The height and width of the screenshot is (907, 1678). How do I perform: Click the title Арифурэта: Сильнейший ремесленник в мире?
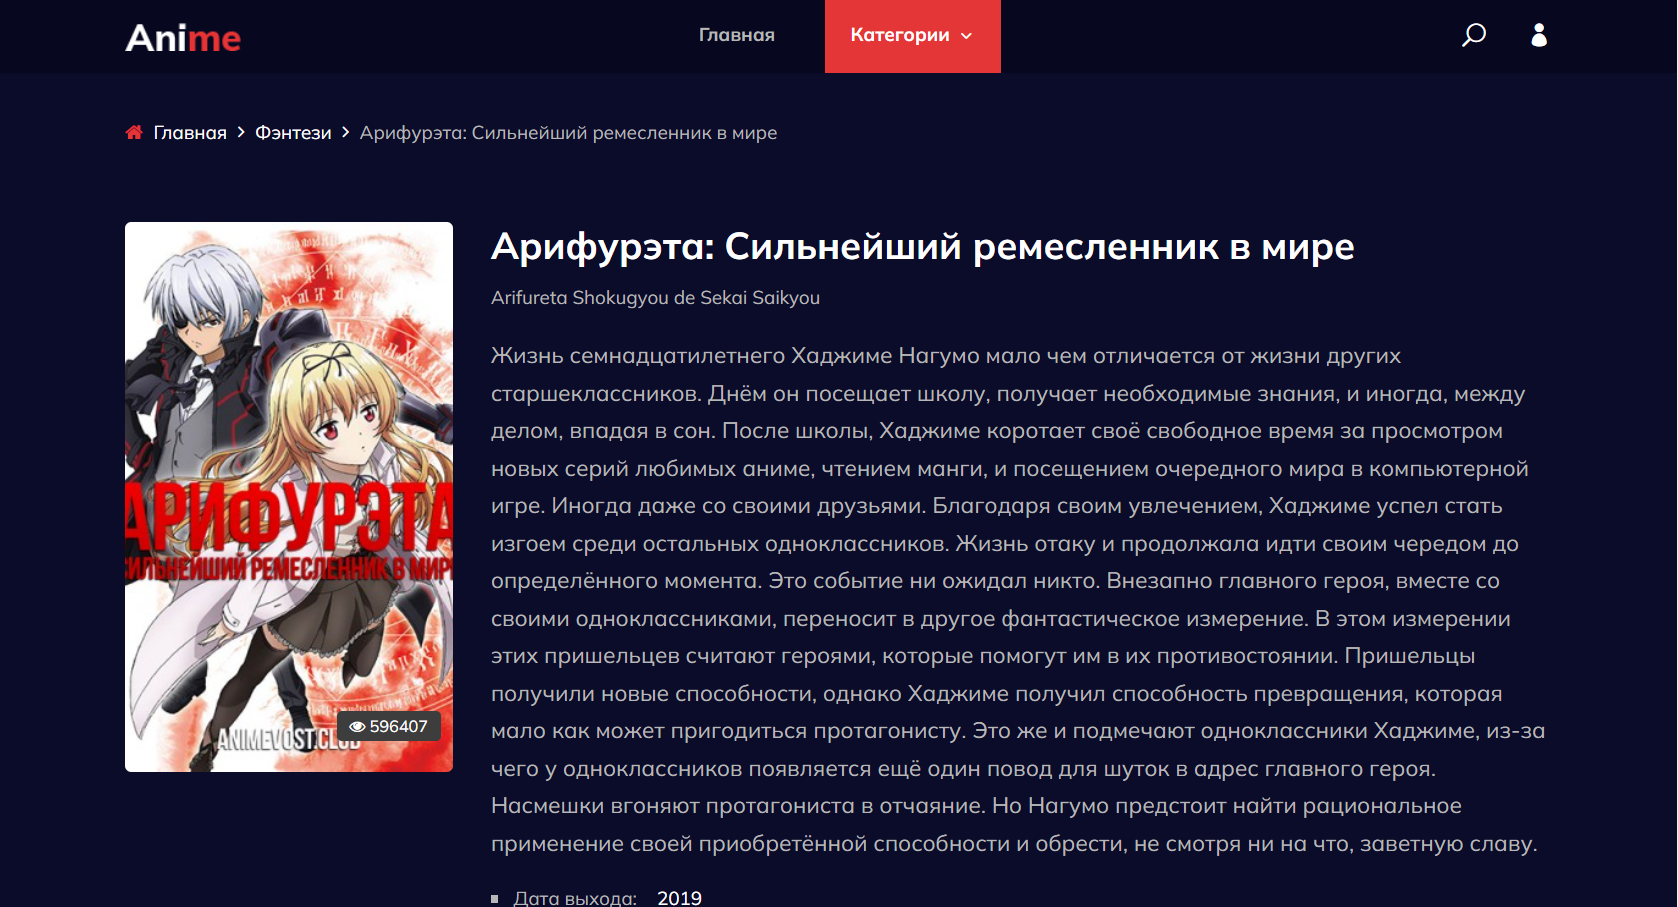[x=922, y=247]
